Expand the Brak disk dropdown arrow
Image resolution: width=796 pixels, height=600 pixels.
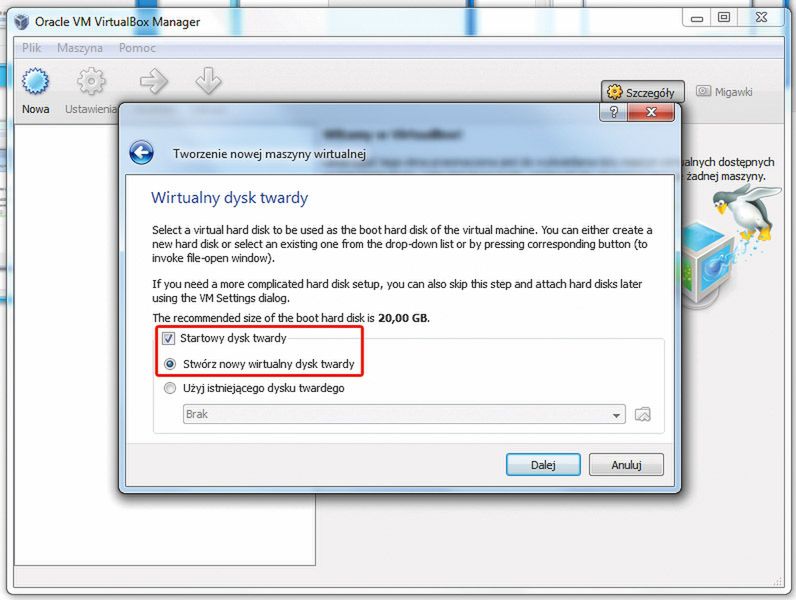click(616, 415)
